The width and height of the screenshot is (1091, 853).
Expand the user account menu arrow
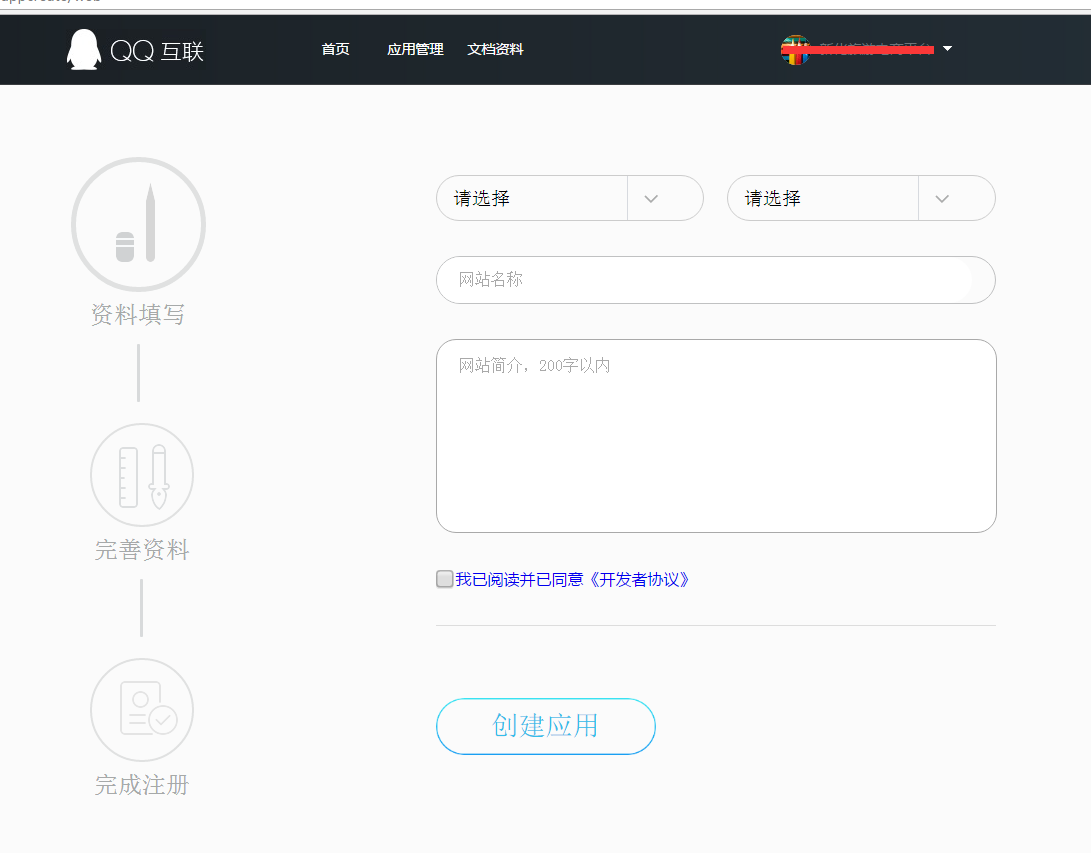947,49
